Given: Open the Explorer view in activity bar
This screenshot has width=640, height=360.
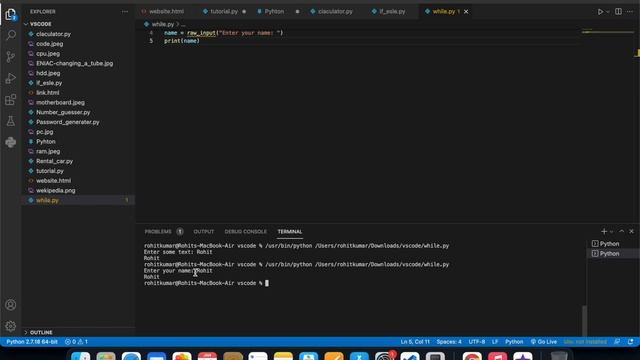Looking at the screenshot, I should (11, 15).
